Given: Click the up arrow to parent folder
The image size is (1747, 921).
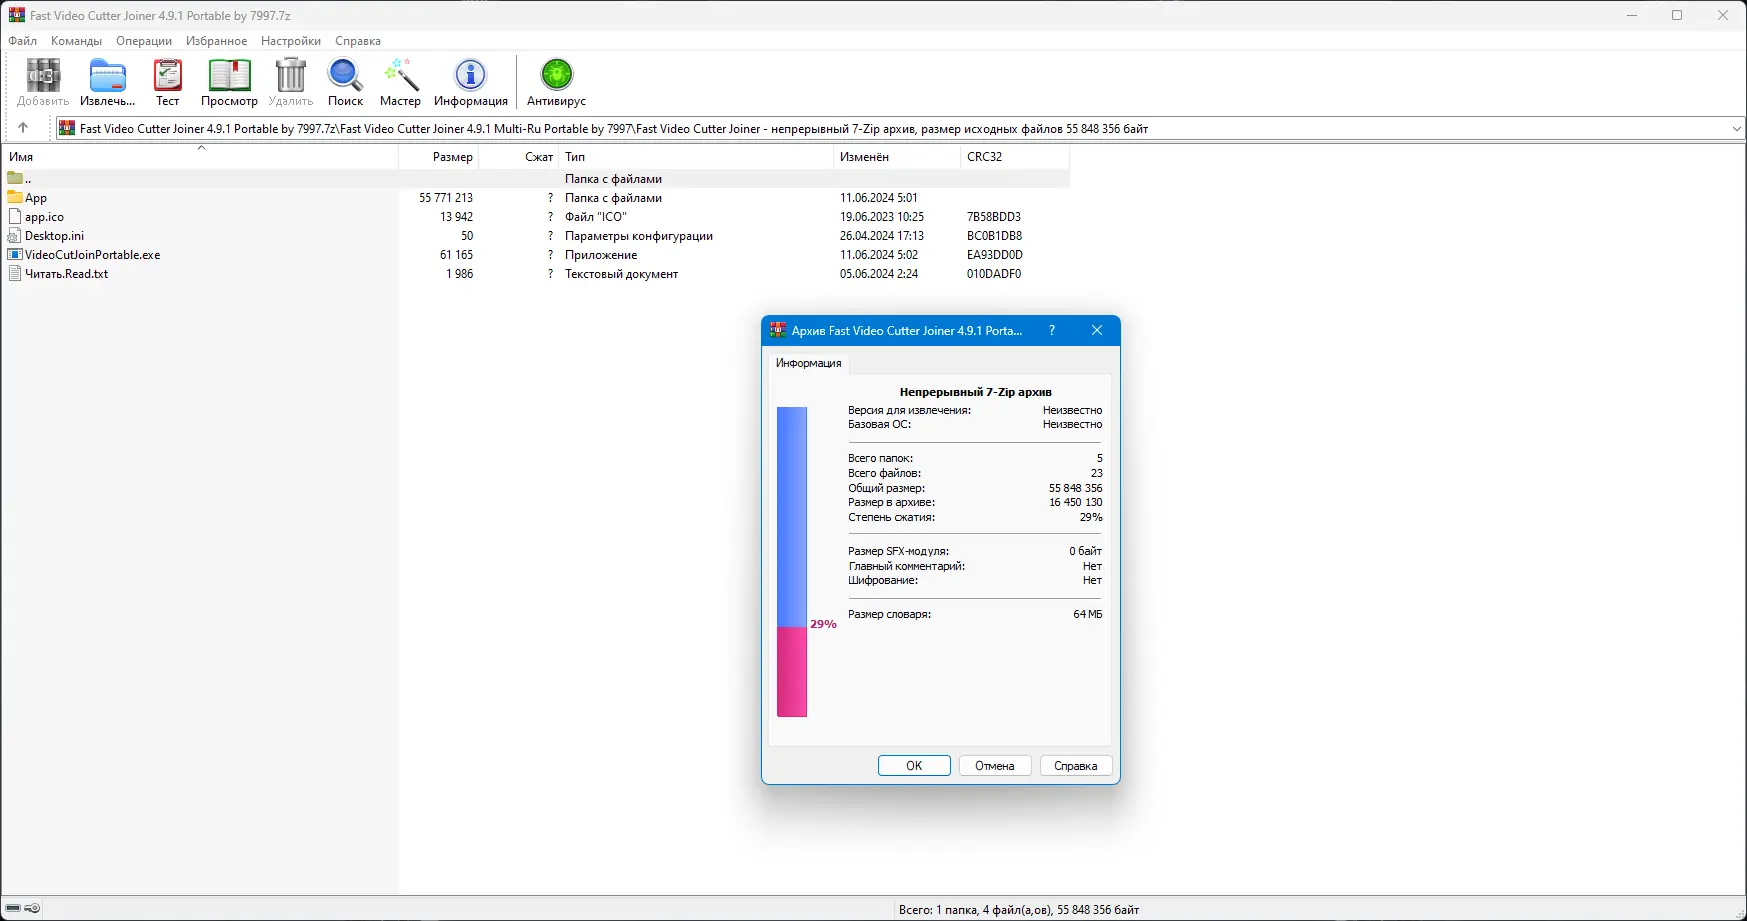Looking at the screenshot, I should coord(23,128).
